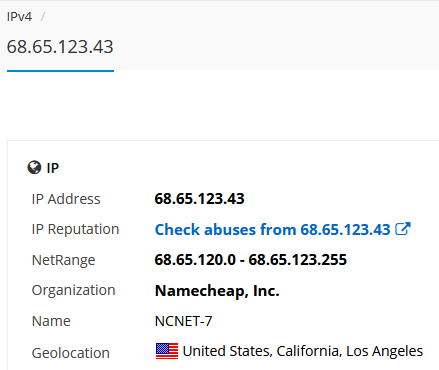Click the IP Reputation label
This screenshot has width=439, height=370.
coord(75,229)
